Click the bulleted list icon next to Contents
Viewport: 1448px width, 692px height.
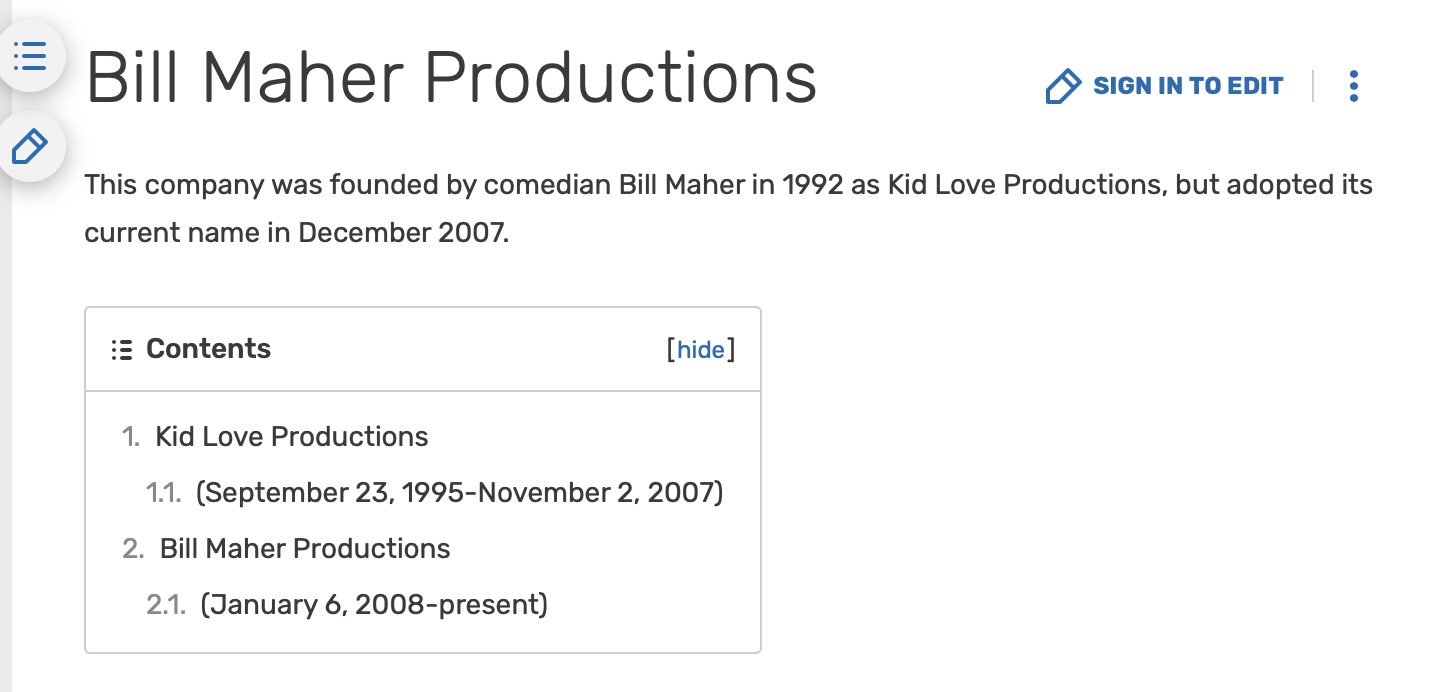tap(122, 350)
